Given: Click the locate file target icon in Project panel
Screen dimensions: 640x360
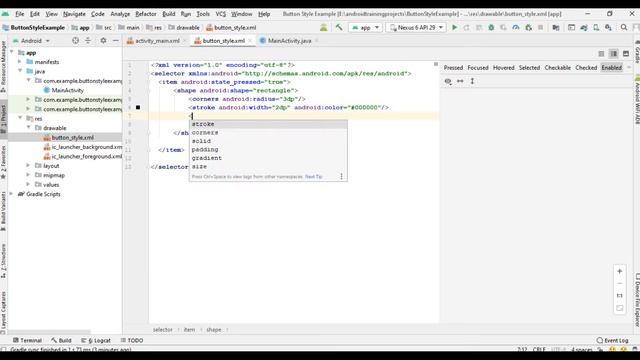Looking at the screenshot, I should tap(75, 41).
